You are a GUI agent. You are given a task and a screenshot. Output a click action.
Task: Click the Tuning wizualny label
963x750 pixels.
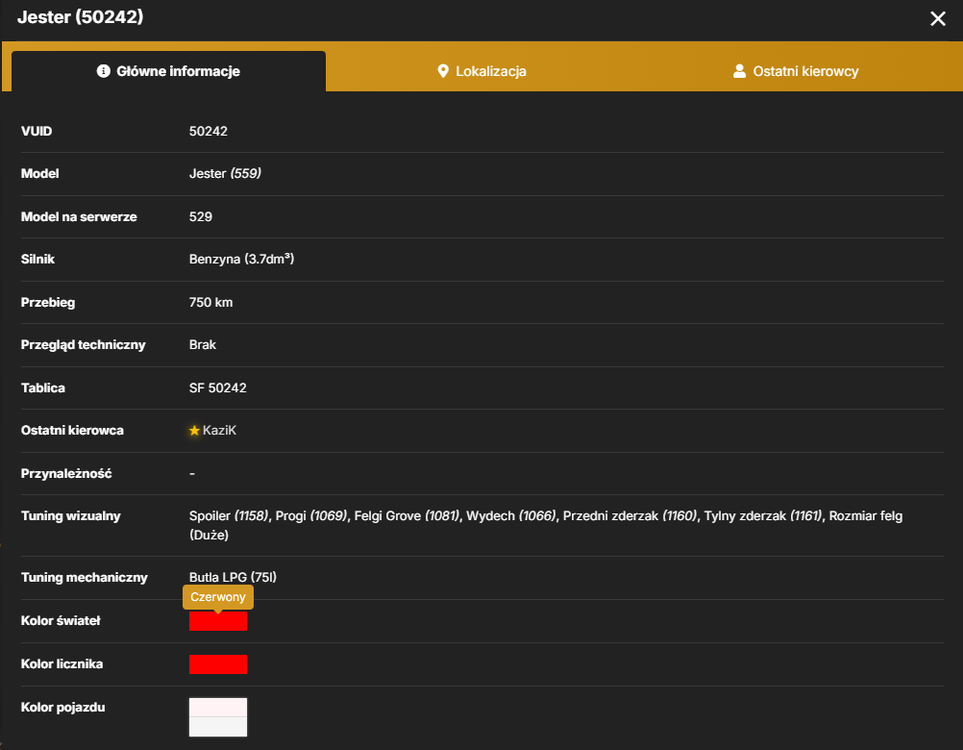point(71,516)
